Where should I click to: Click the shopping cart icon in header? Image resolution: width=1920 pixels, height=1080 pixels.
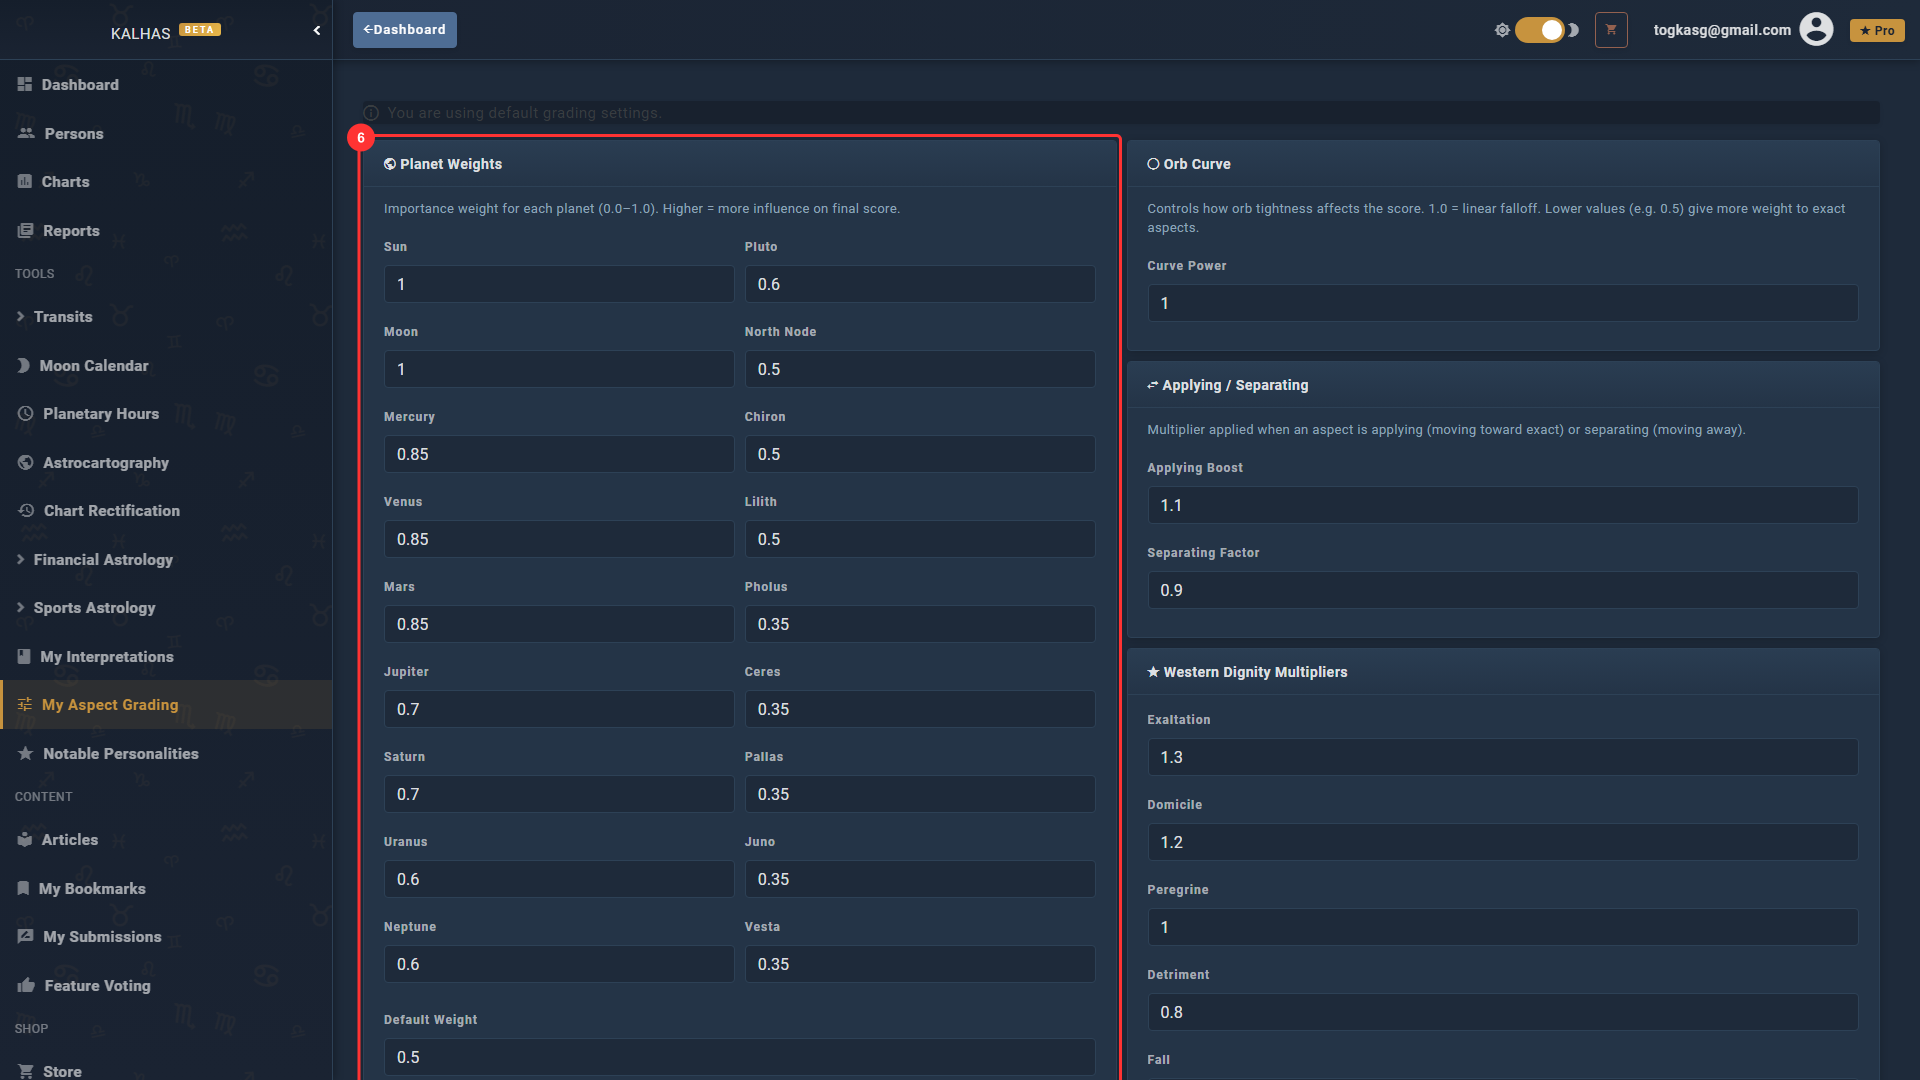tap(1611, 30)
